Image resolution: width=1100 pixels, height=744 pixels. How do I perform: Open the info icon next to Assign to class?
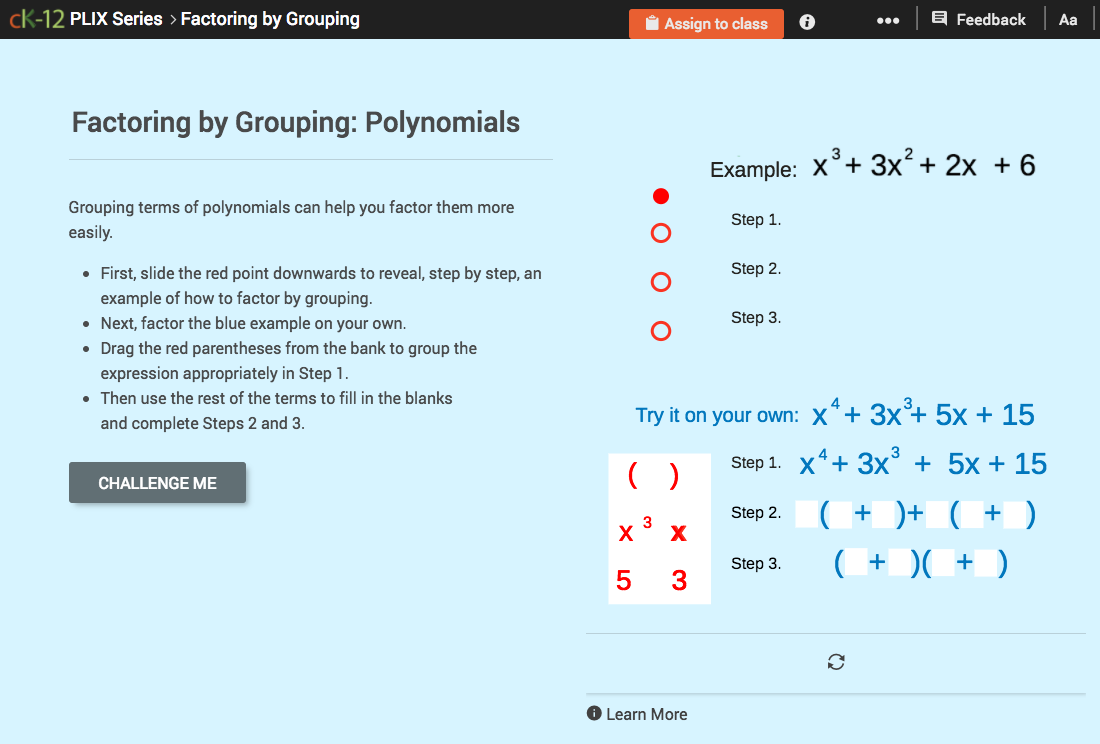click(x=807, y=21)
